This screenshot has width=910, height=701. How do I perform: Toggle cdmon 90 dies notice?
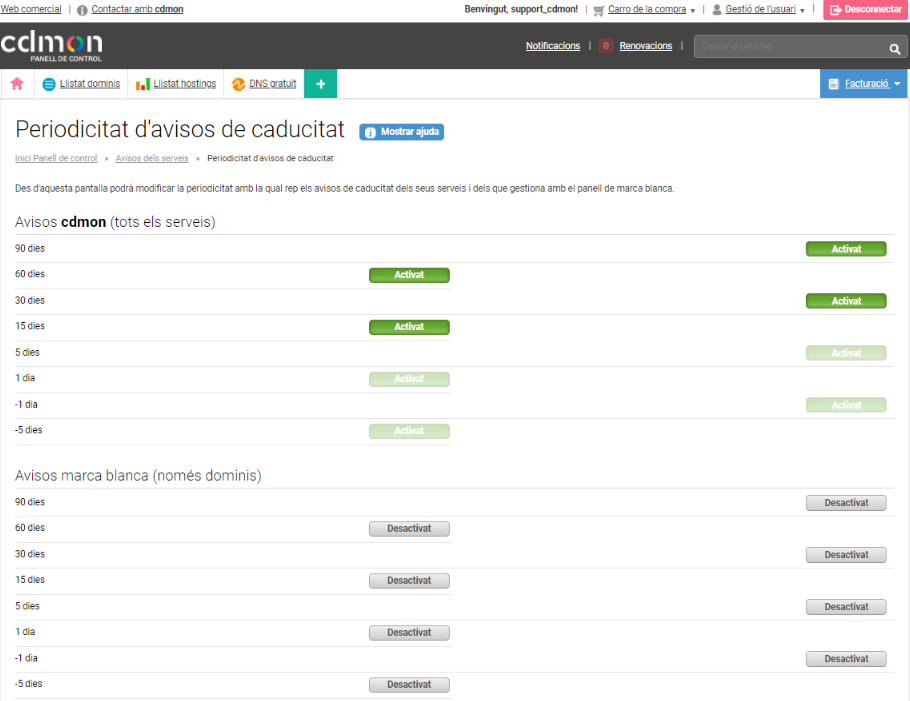[x=846, y=249]
